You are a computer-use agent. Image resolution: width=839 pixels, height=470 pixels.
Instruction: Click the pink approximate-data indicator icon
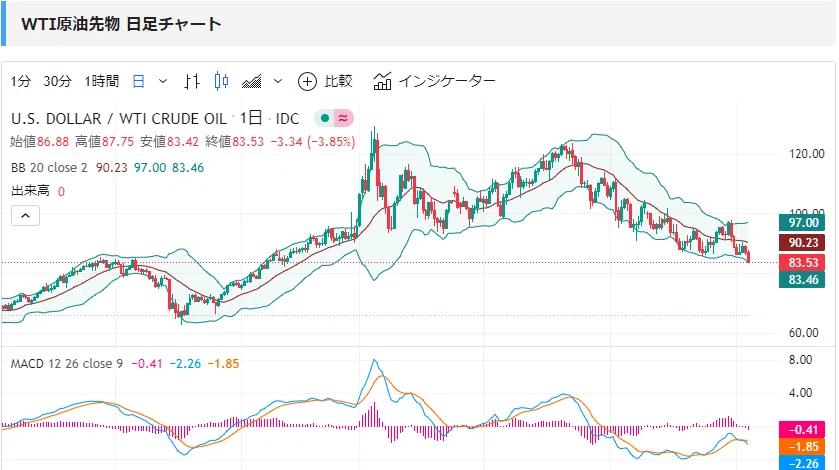(344, 118)
